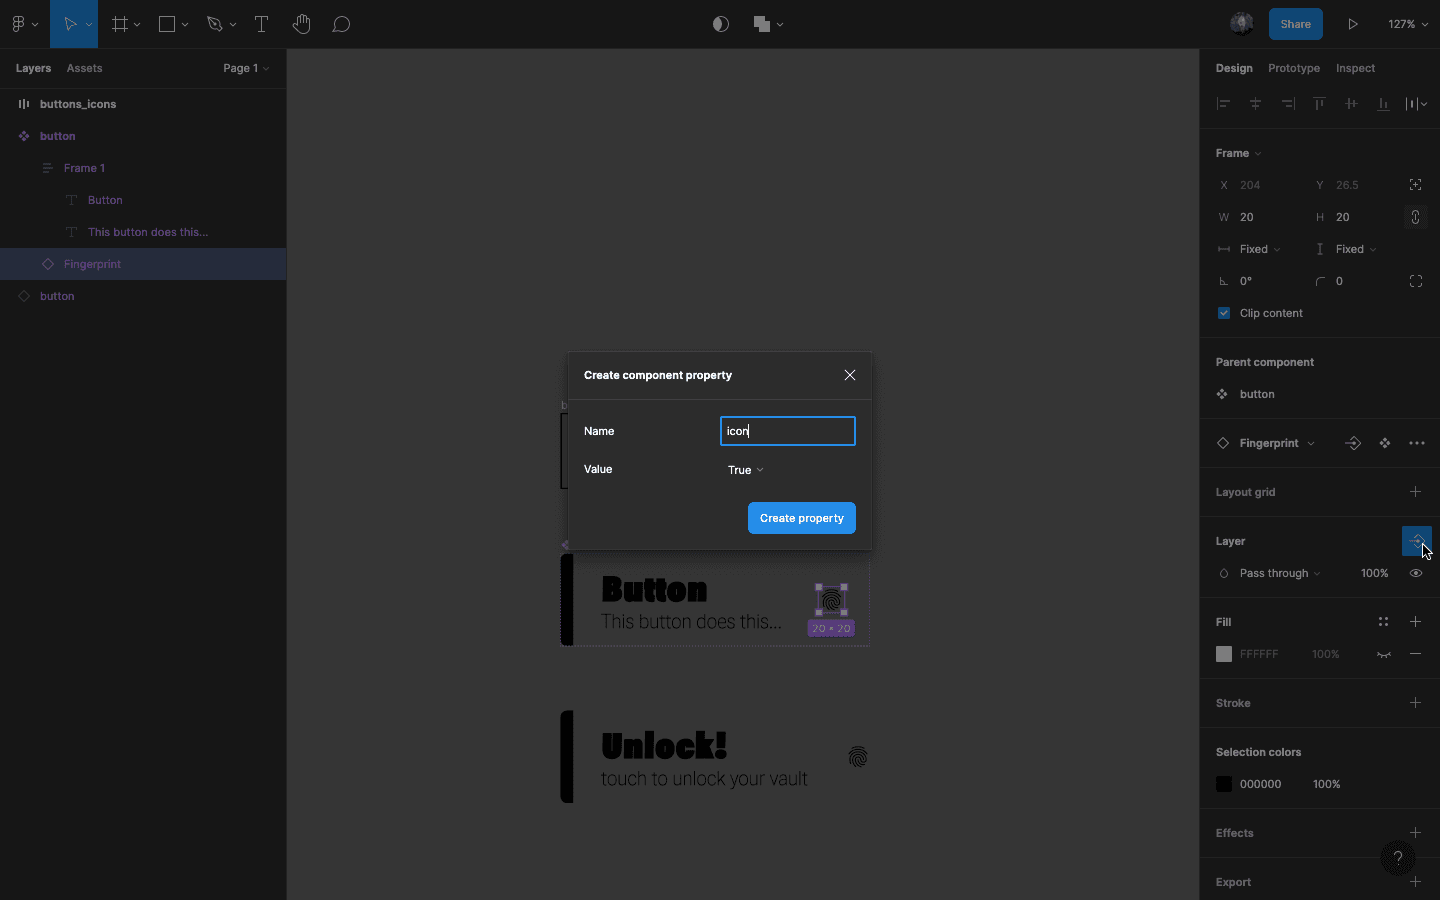Select buttons_icons layer
The height and width of the screenshot is (900, 1440).
click(143, 104)
